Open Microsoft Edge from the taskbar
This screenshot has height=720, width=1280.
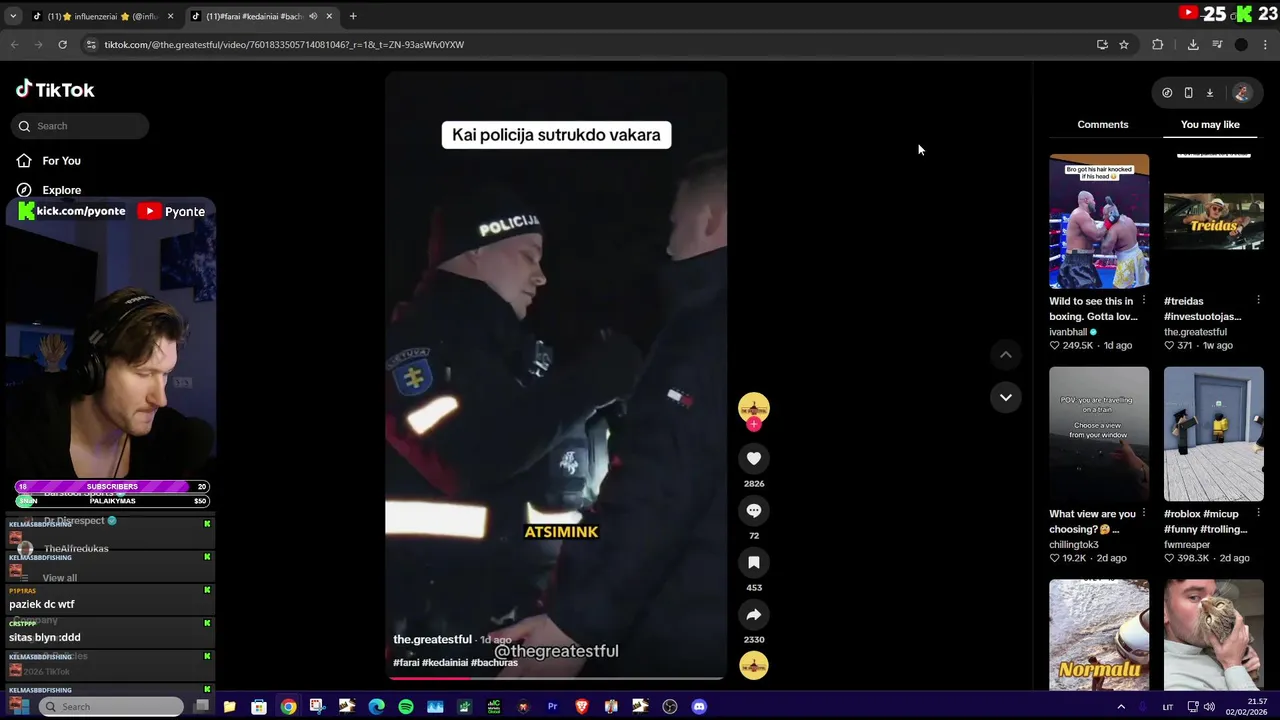click(x=376, y=706)
